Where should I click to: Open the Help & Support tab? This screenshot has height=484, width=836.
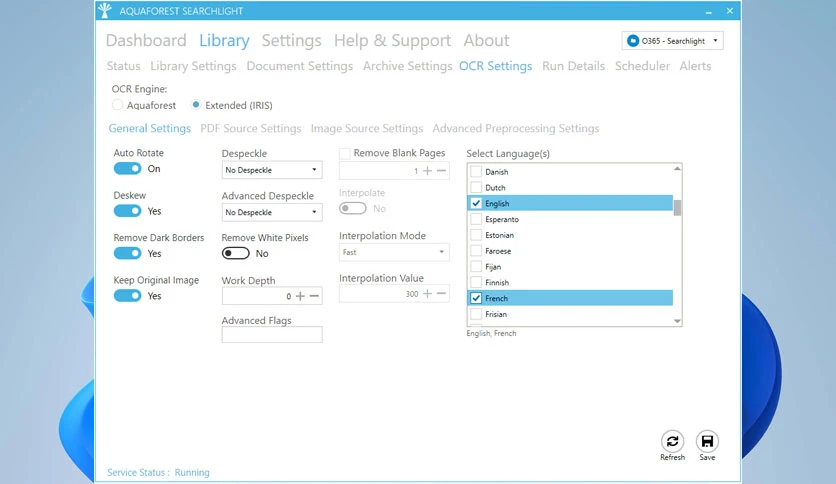coord(392,41)
